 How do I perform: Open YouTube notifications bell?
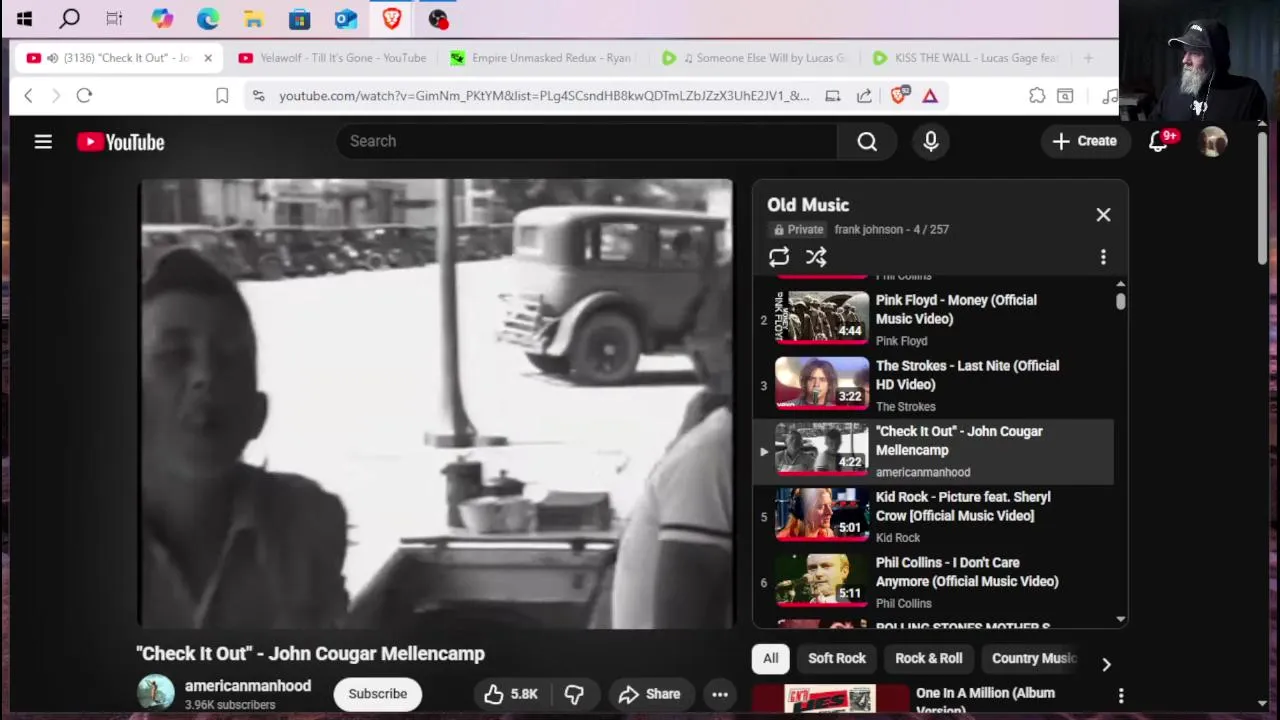tap(1158, 142)
